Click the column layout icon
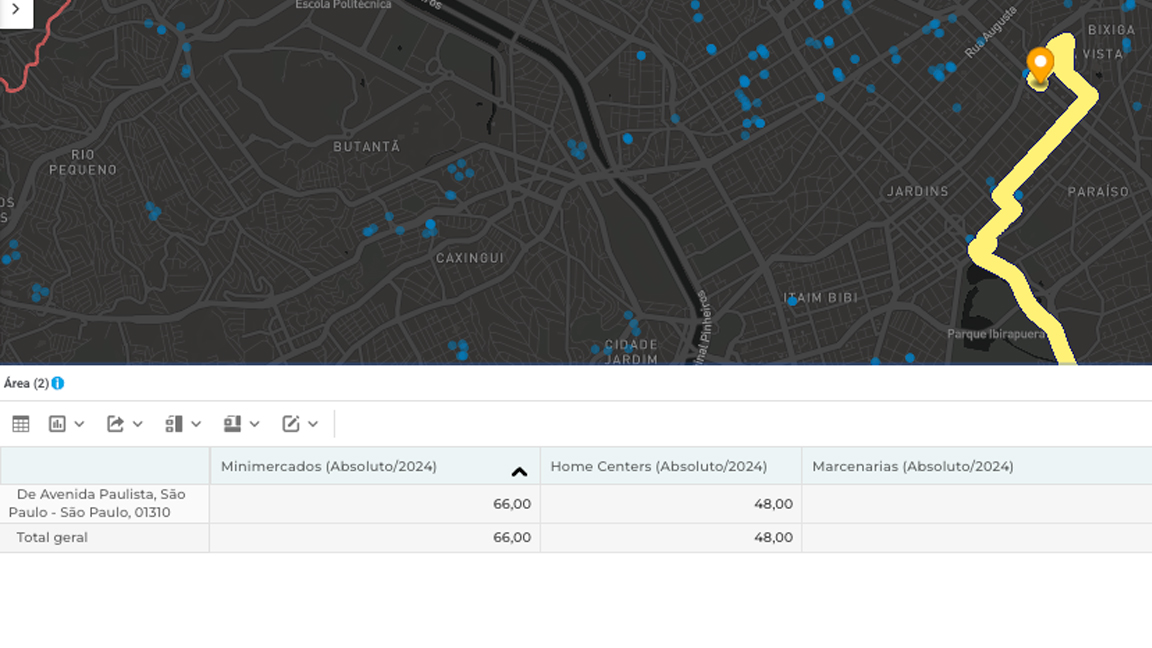The height and width of the screenshot is (648, 1152). (x=174, y=424)
